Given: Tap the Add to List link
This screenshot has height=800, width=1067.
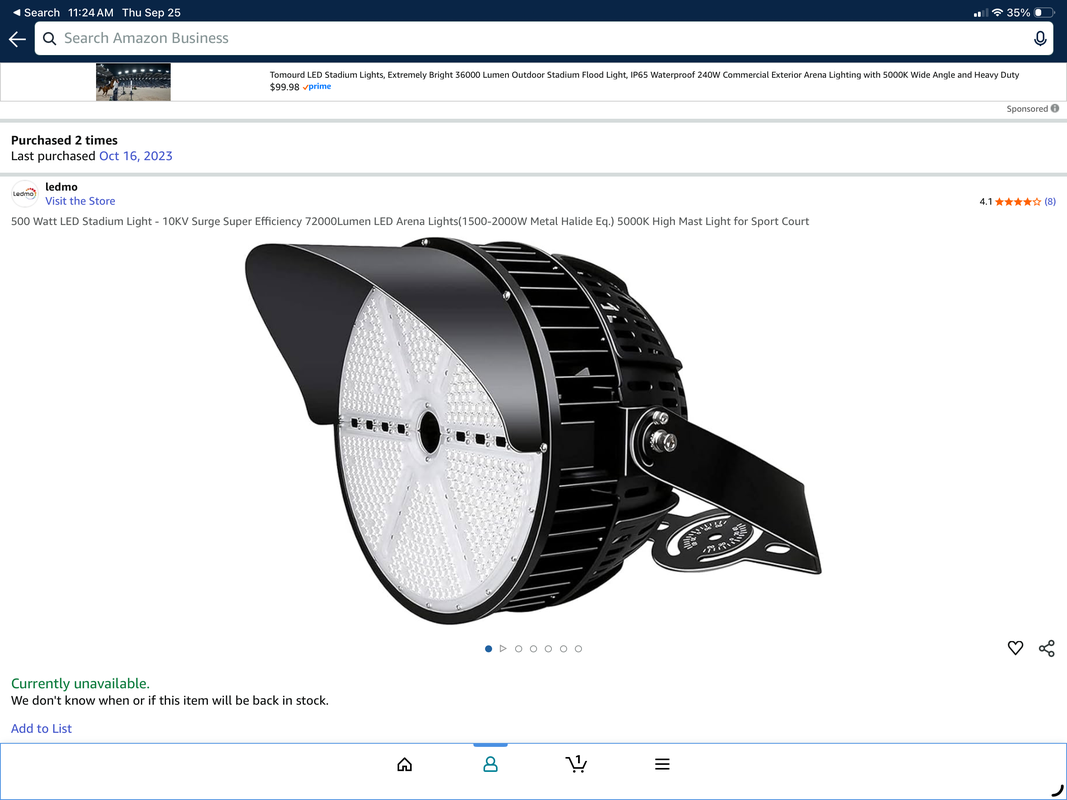Looking at the screenshot, I should (41, 728).
